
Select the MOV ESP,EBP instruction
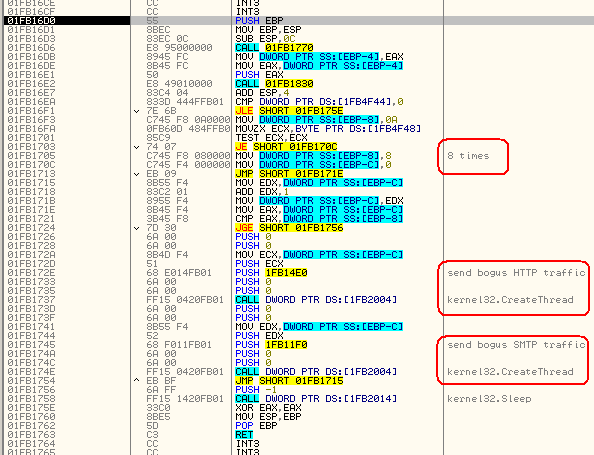click(268, 417)
